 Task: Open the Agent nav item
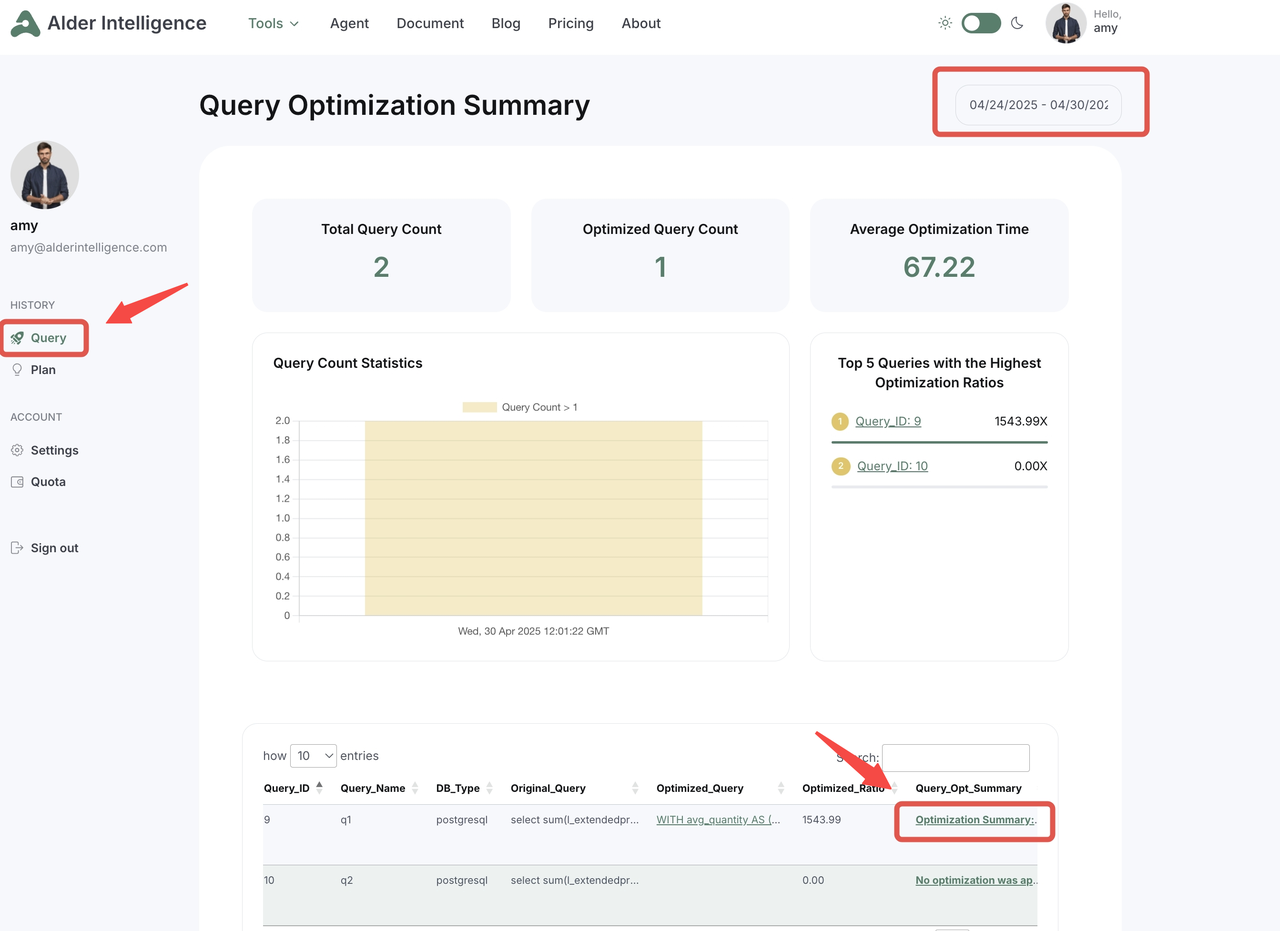click(x=350, y=23)
